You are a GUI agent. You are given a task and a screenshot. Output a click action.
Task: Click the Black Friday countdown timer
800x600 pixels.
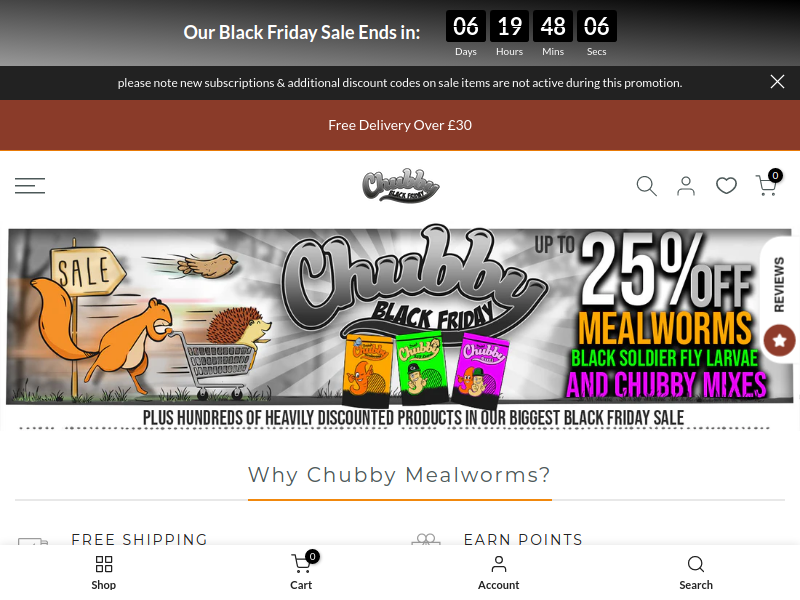coord(531,33)
